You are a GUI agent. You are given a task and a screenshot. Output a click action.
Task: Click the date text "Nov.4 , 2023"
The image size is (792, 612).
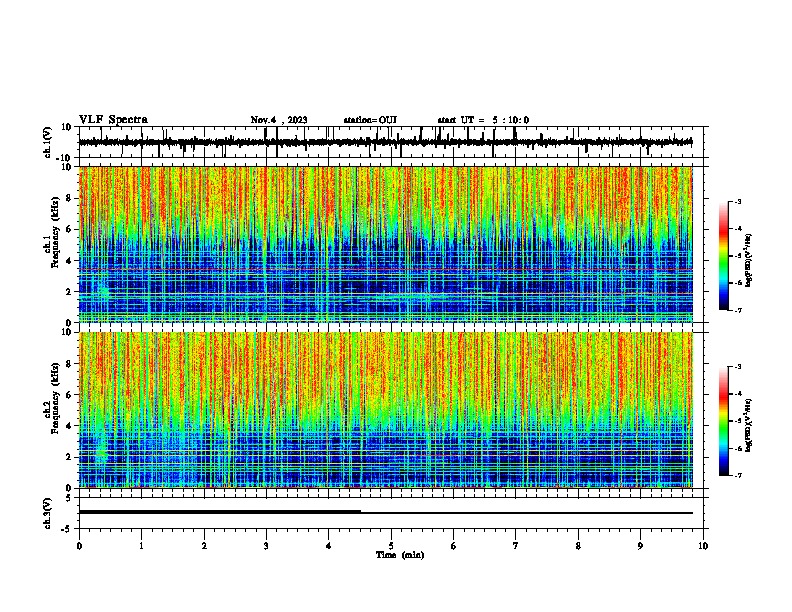pyautogui.click(x=279, y=120)
